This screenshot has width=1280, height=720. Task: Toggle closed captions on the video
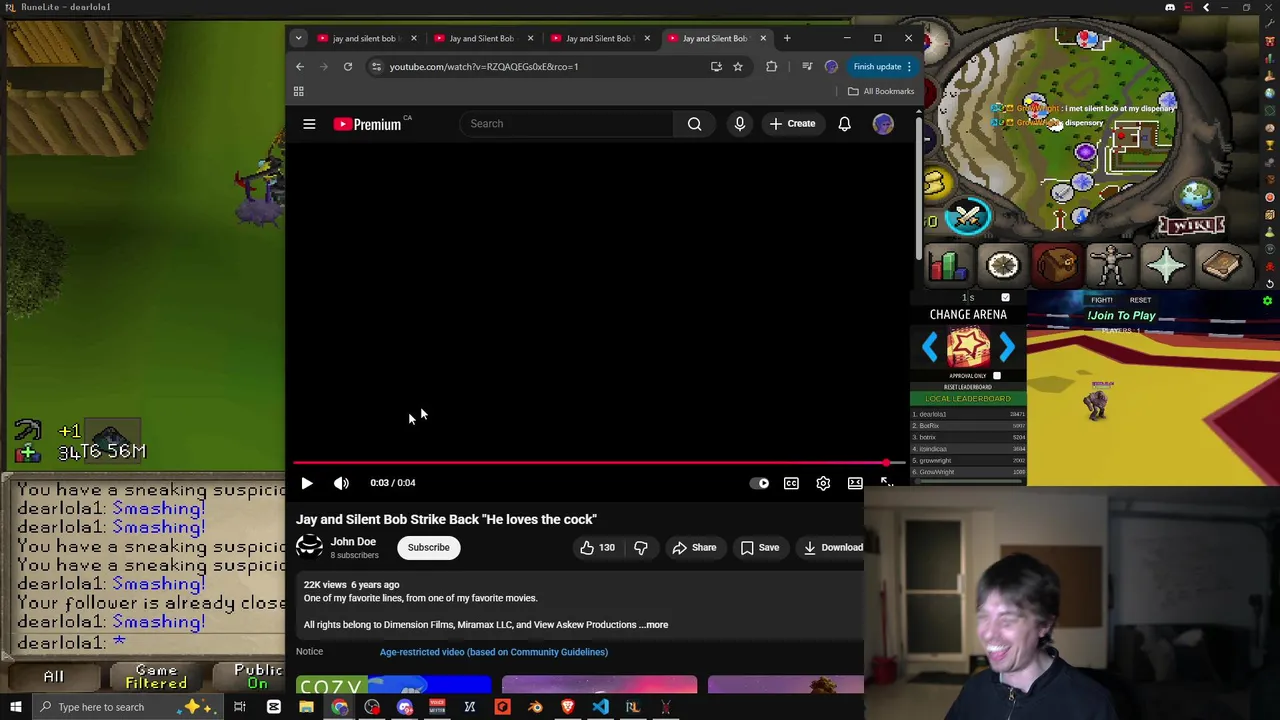[x=791, y=483]
